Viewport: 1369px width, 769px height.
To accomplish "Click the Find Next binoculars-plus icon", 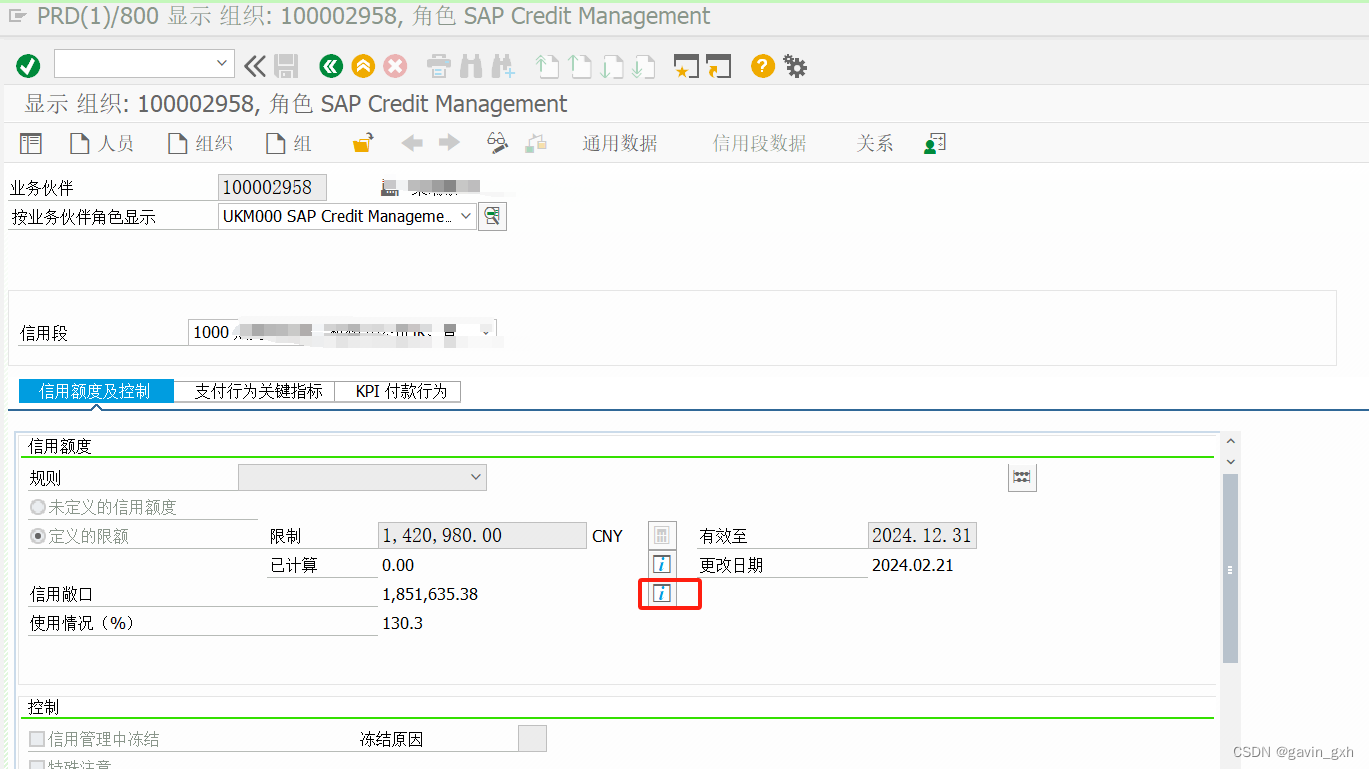I will pos(503,67).
